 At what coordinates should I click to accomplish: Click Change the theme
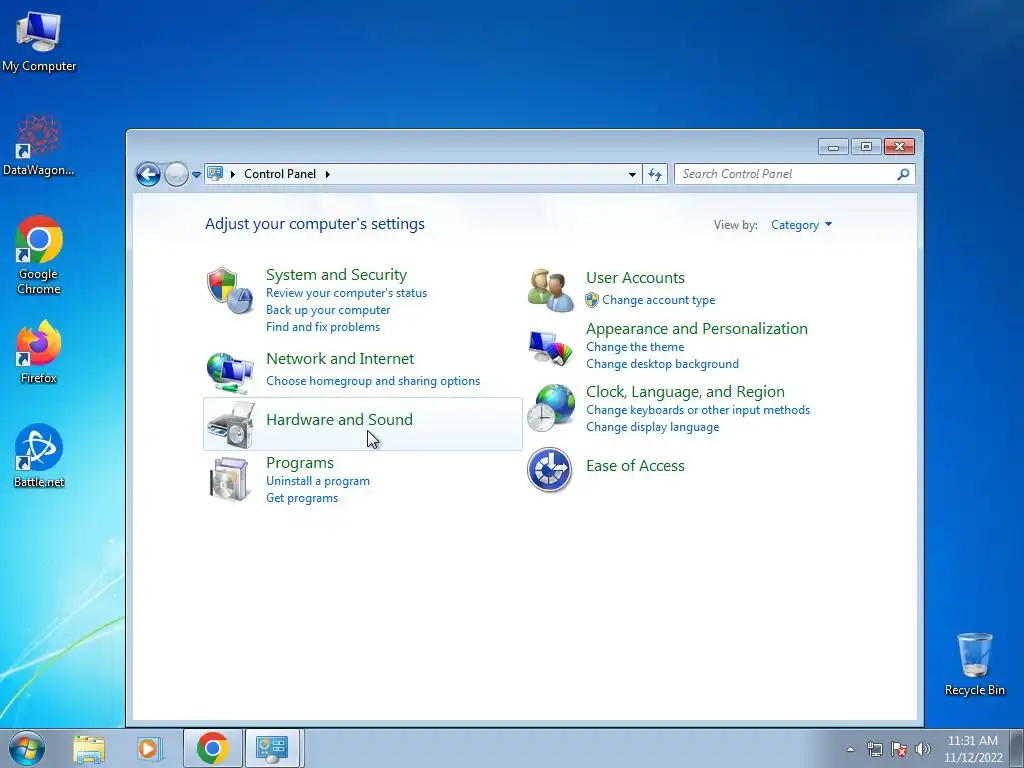[635, 347]
